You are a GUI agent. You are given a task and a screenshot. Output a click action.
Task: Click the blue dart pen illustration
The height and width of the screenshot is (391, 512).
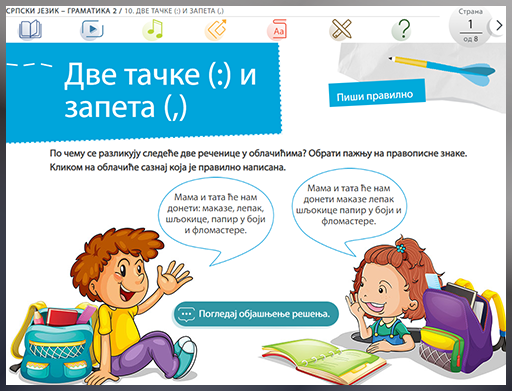pyautogui.click(x=442, y=68)
